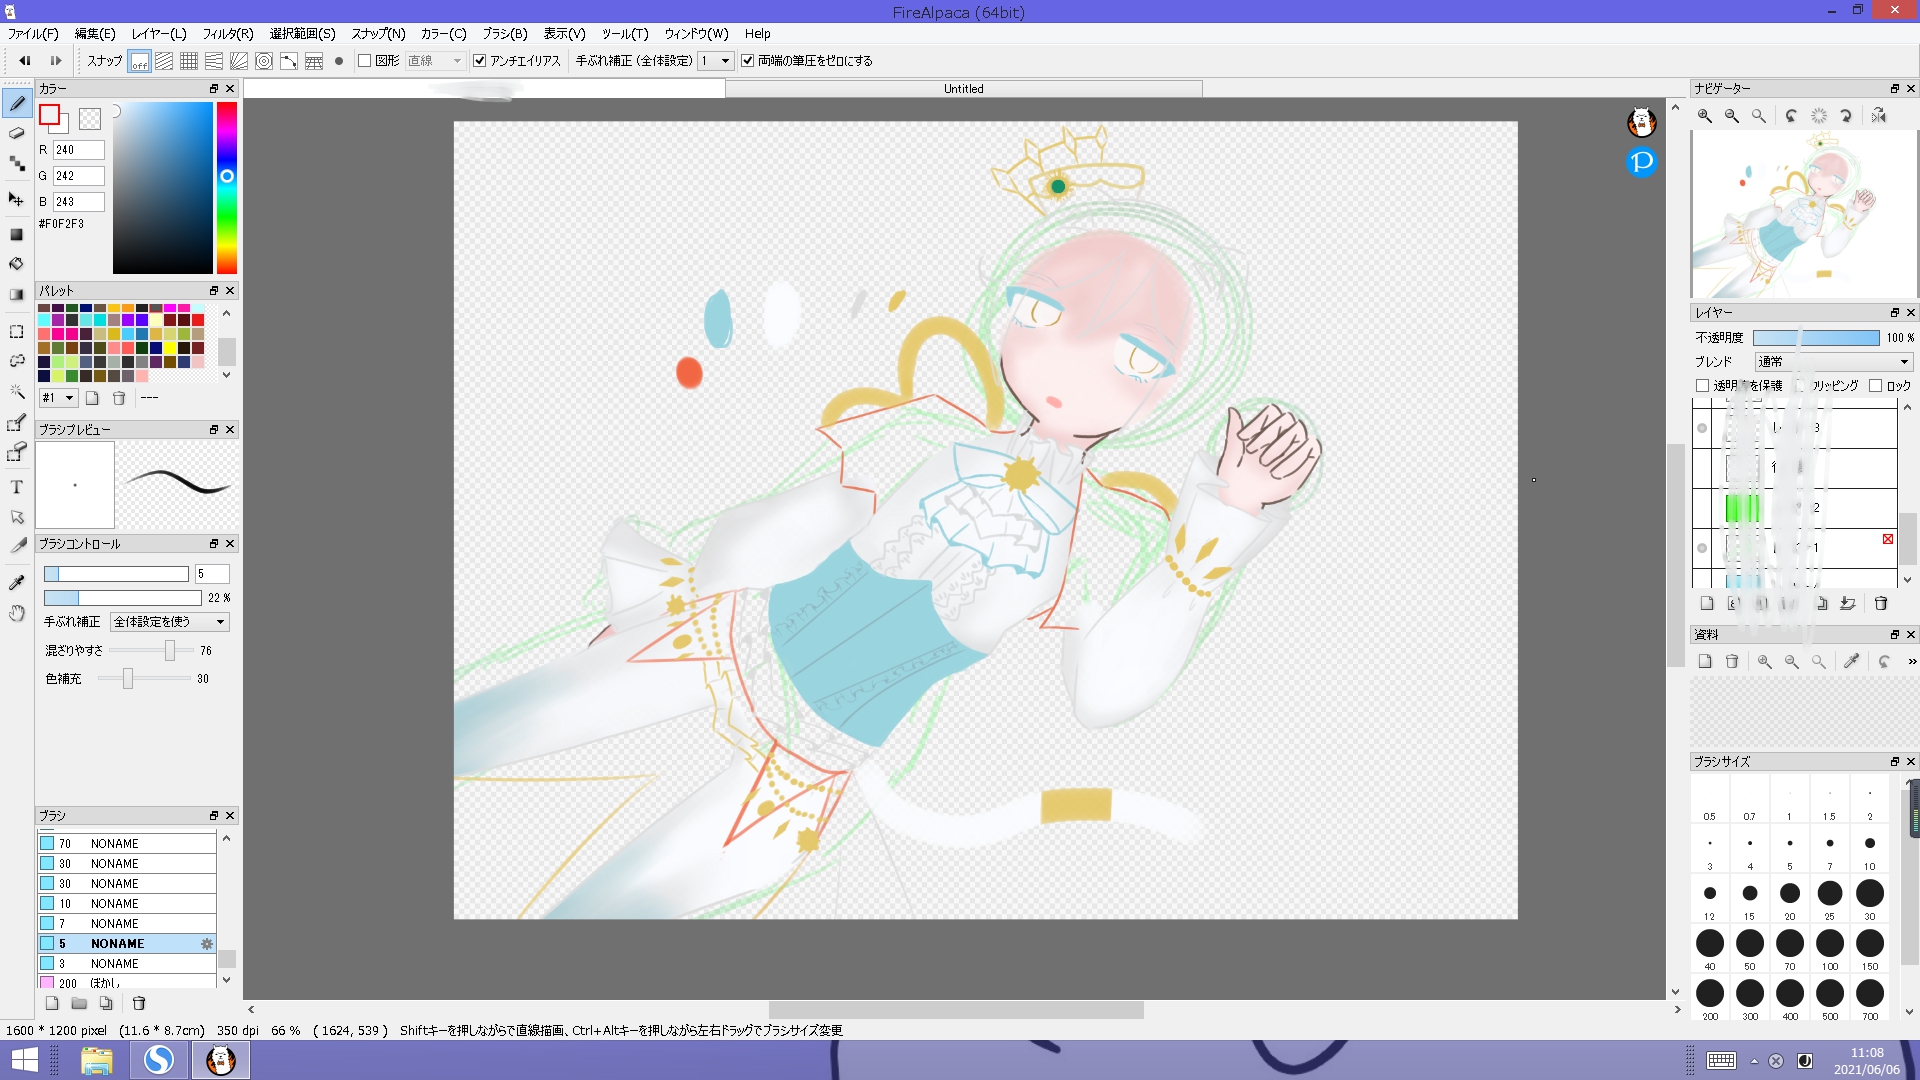
Task: Open the フィルタ(R) menu
Action: pos(228,33)
